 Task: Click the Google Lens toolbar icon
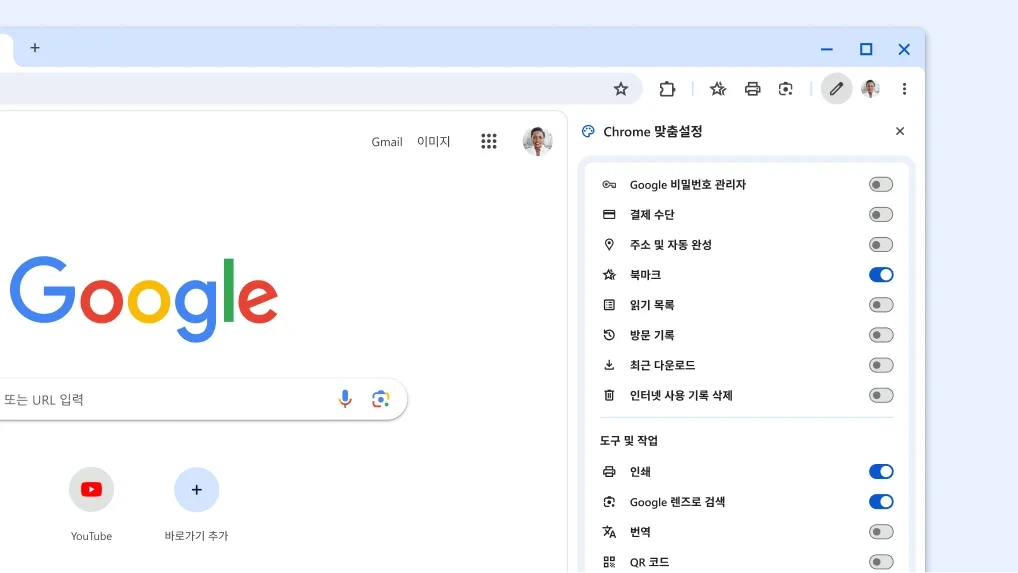(786, 89)
